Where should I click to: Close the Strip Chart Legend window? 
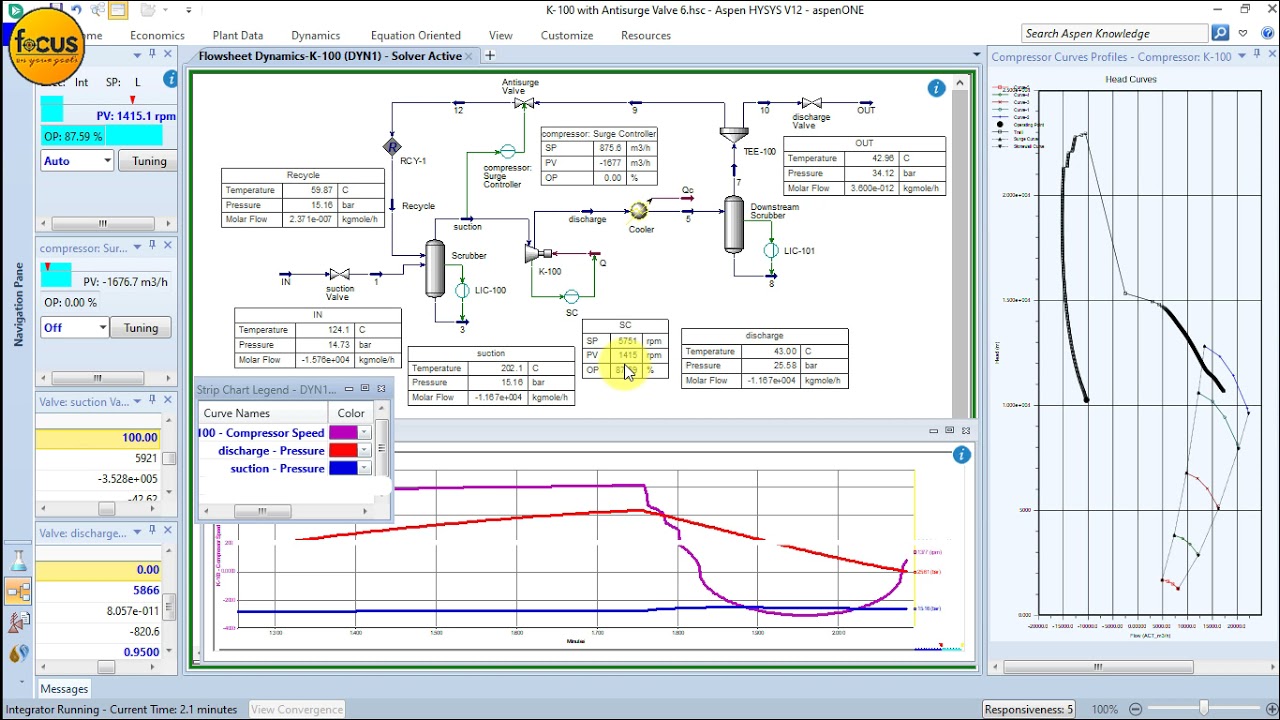coord(381,389)
